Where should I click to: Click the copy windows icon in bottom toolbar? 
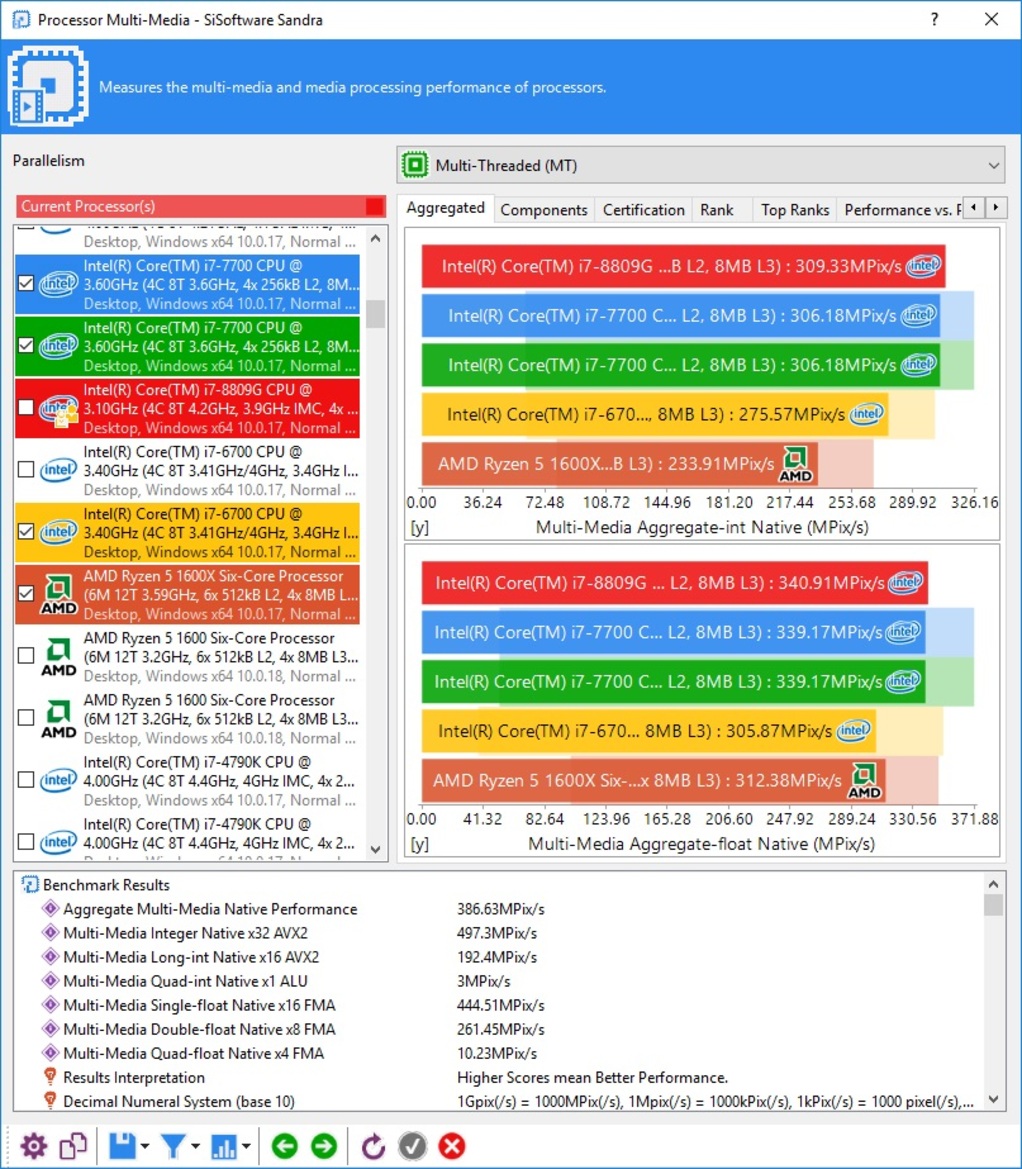tap(74, 1146)
